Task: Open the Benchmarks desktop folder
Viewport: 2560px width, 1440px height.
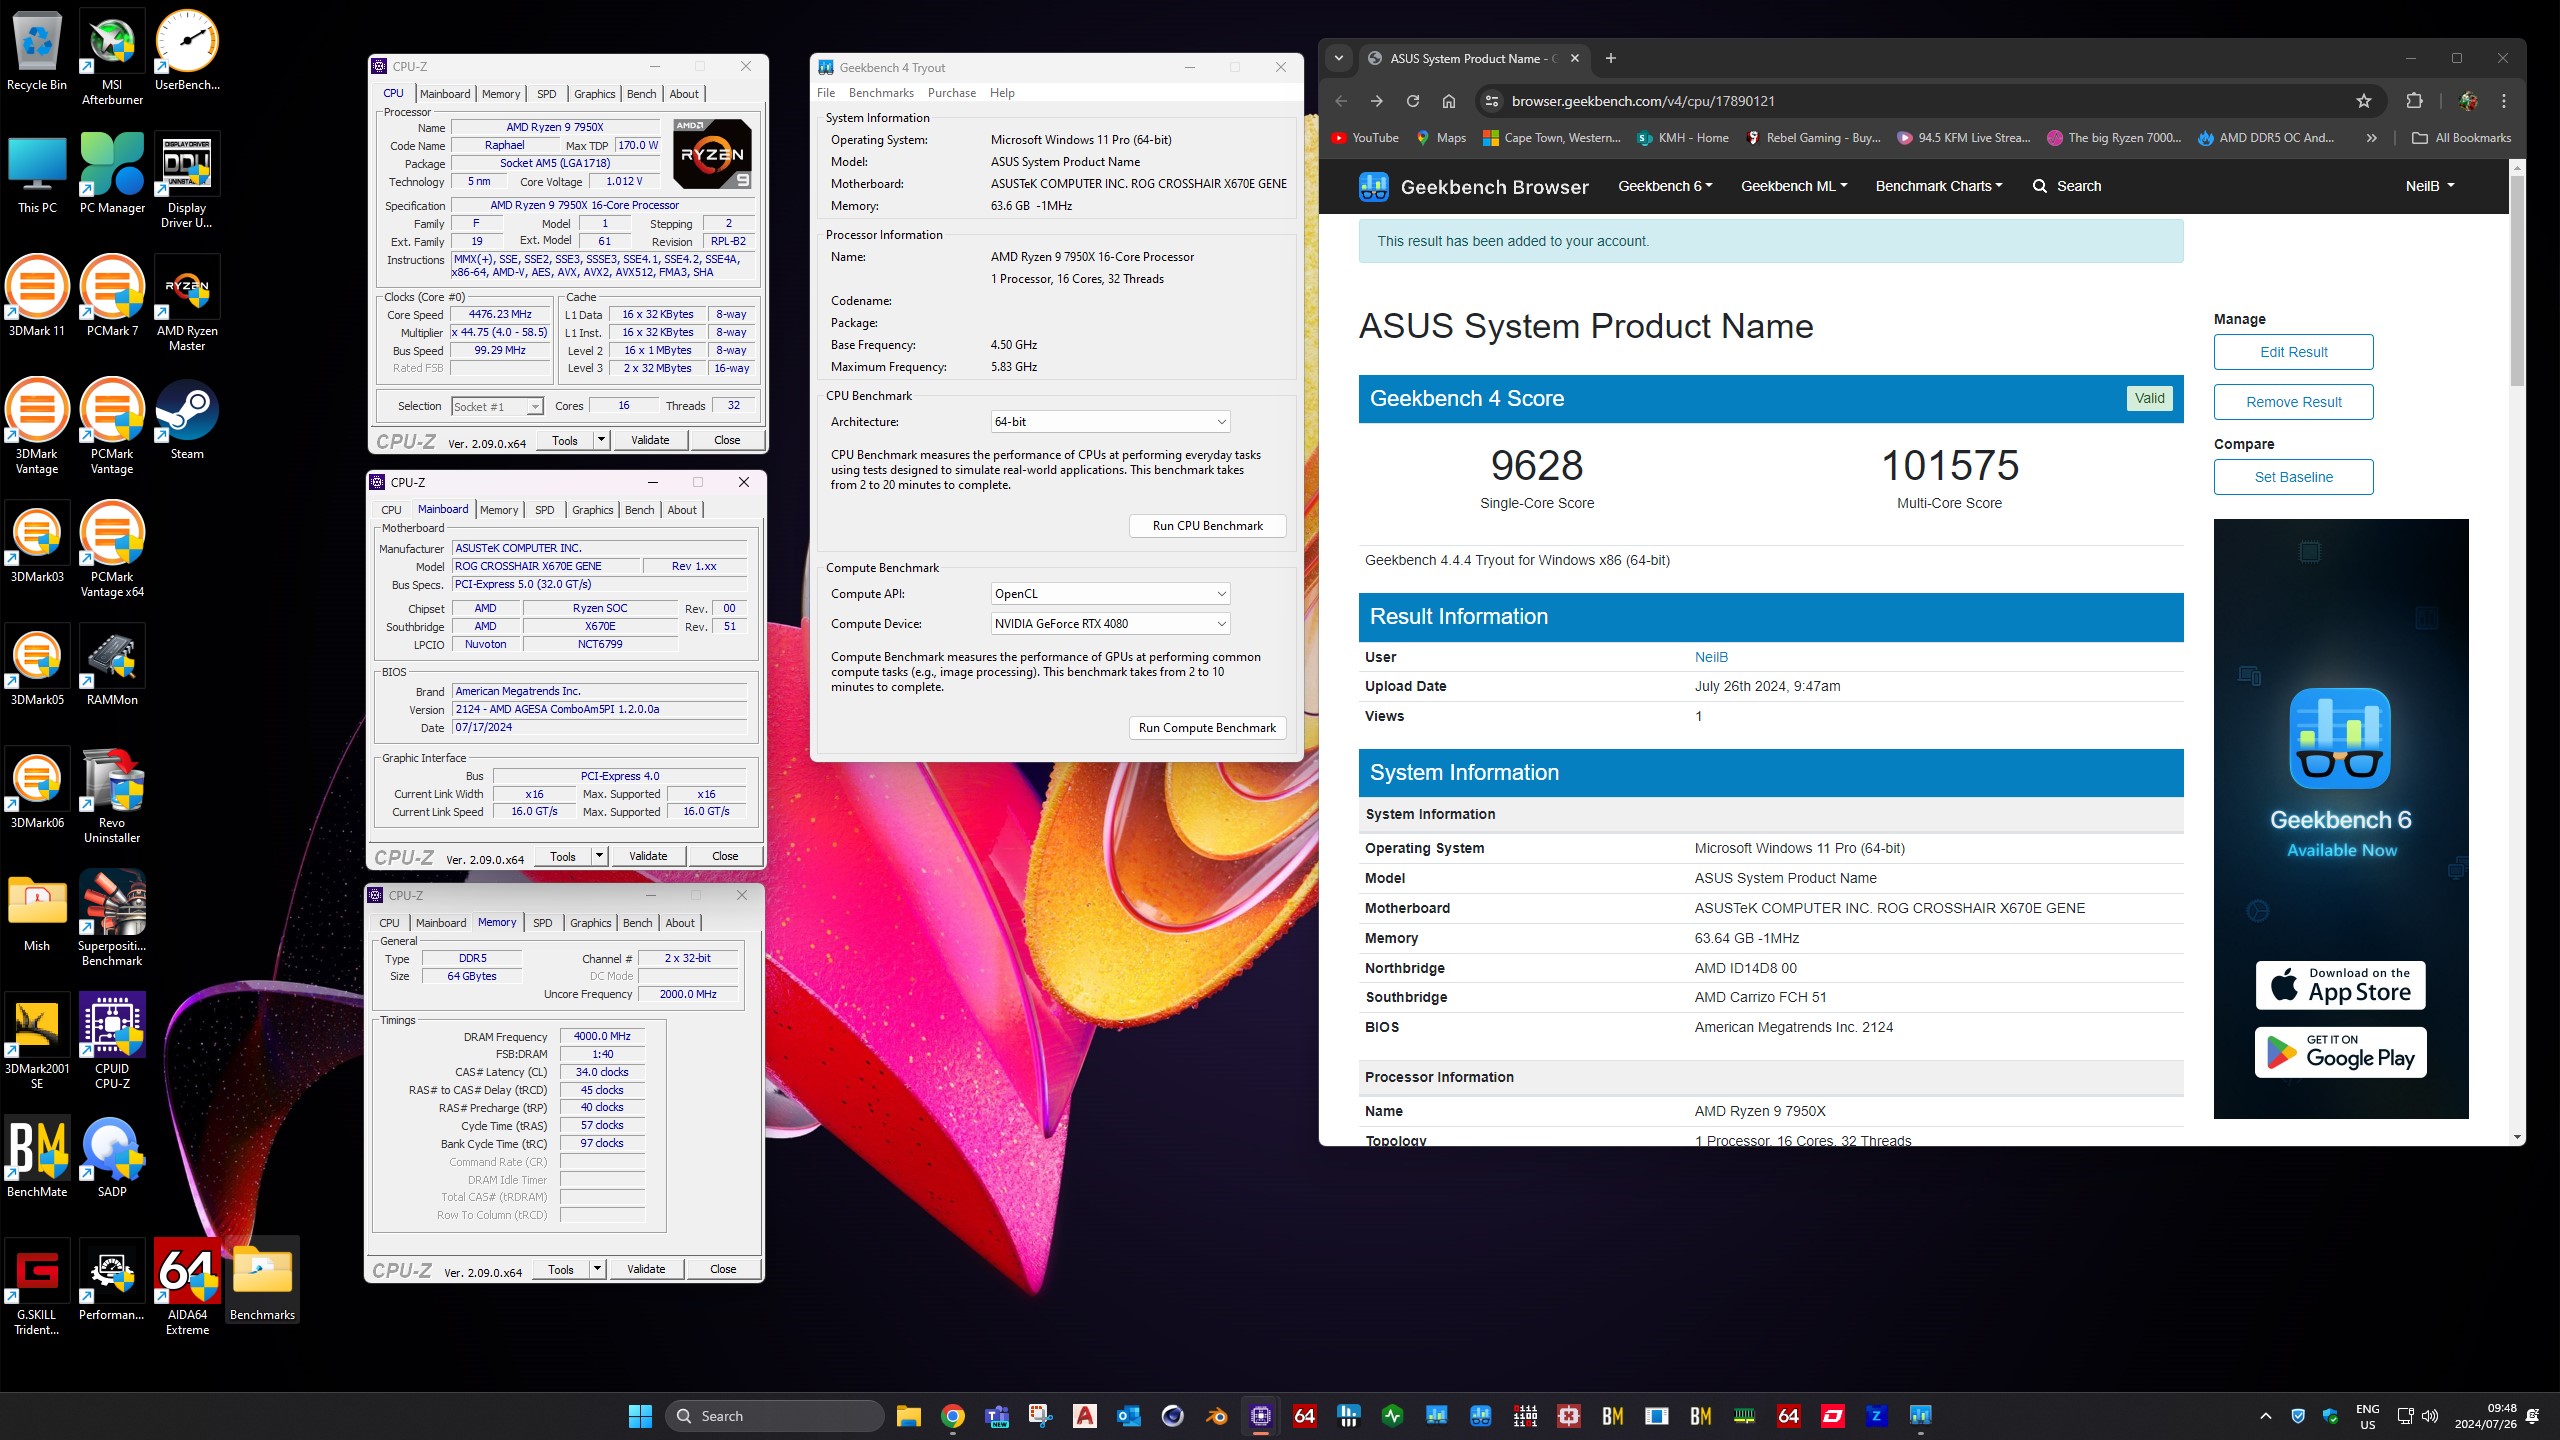Action: point(262,1280)
